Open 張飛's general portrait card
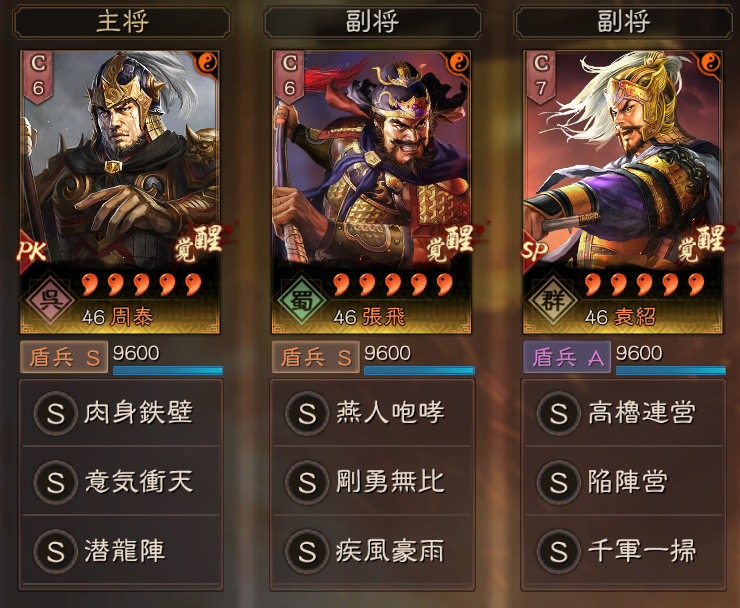 pyautogui.click(x=371, y=192)
